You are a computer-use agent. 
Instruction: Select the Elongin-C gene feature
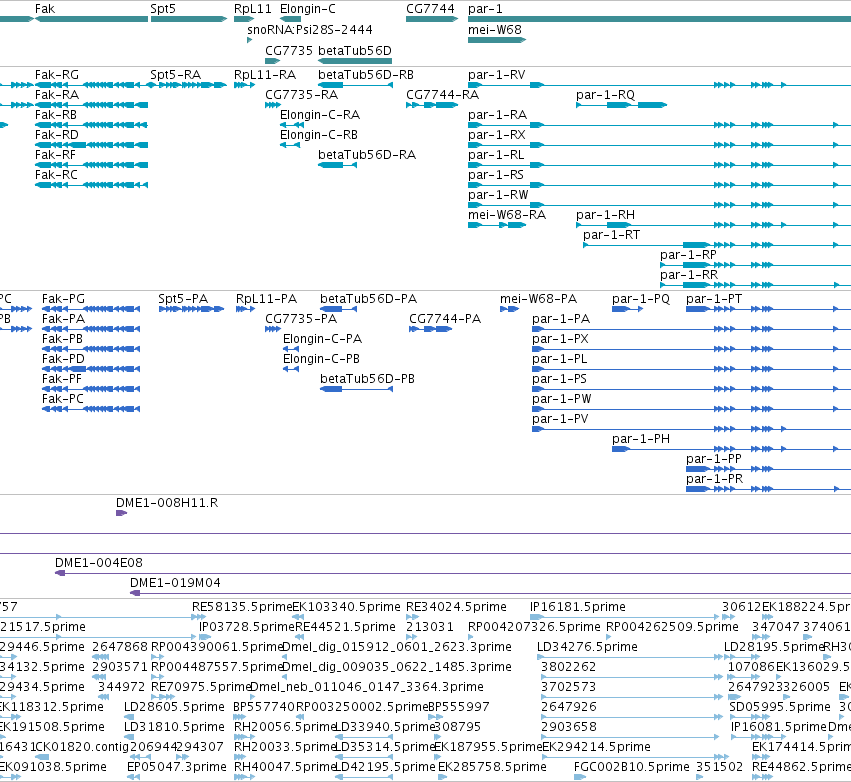[290, 19]
